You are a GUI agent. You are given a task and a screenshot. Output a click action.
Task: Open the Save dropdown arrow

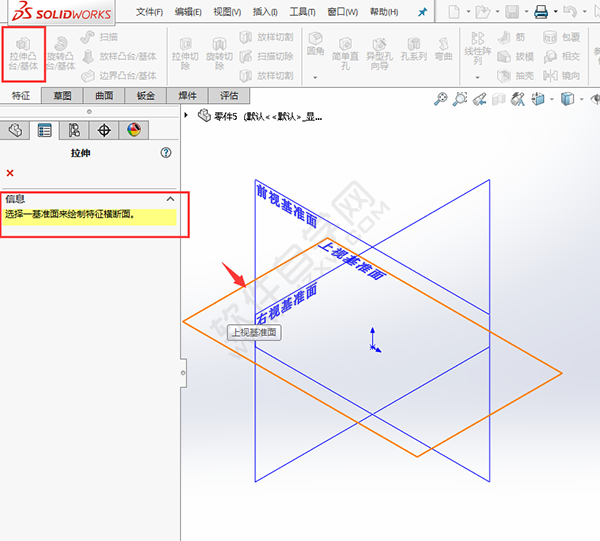point(527,12)
